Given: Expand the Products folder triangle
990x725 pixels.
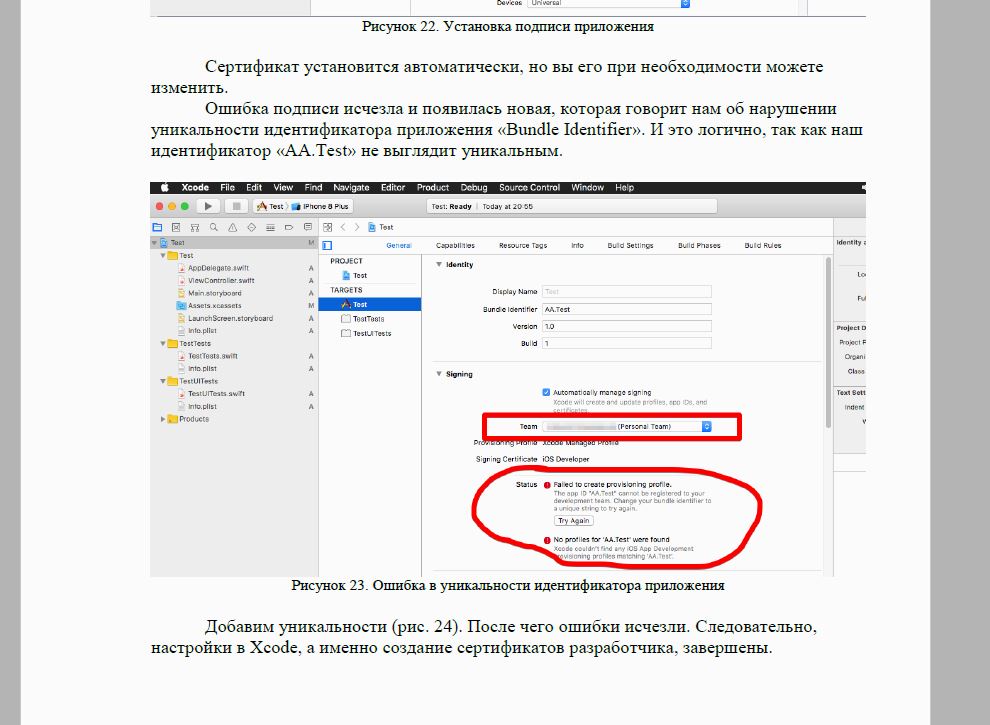Looking at the screenshot, I should pyautogui.click(x=163, y=419).
